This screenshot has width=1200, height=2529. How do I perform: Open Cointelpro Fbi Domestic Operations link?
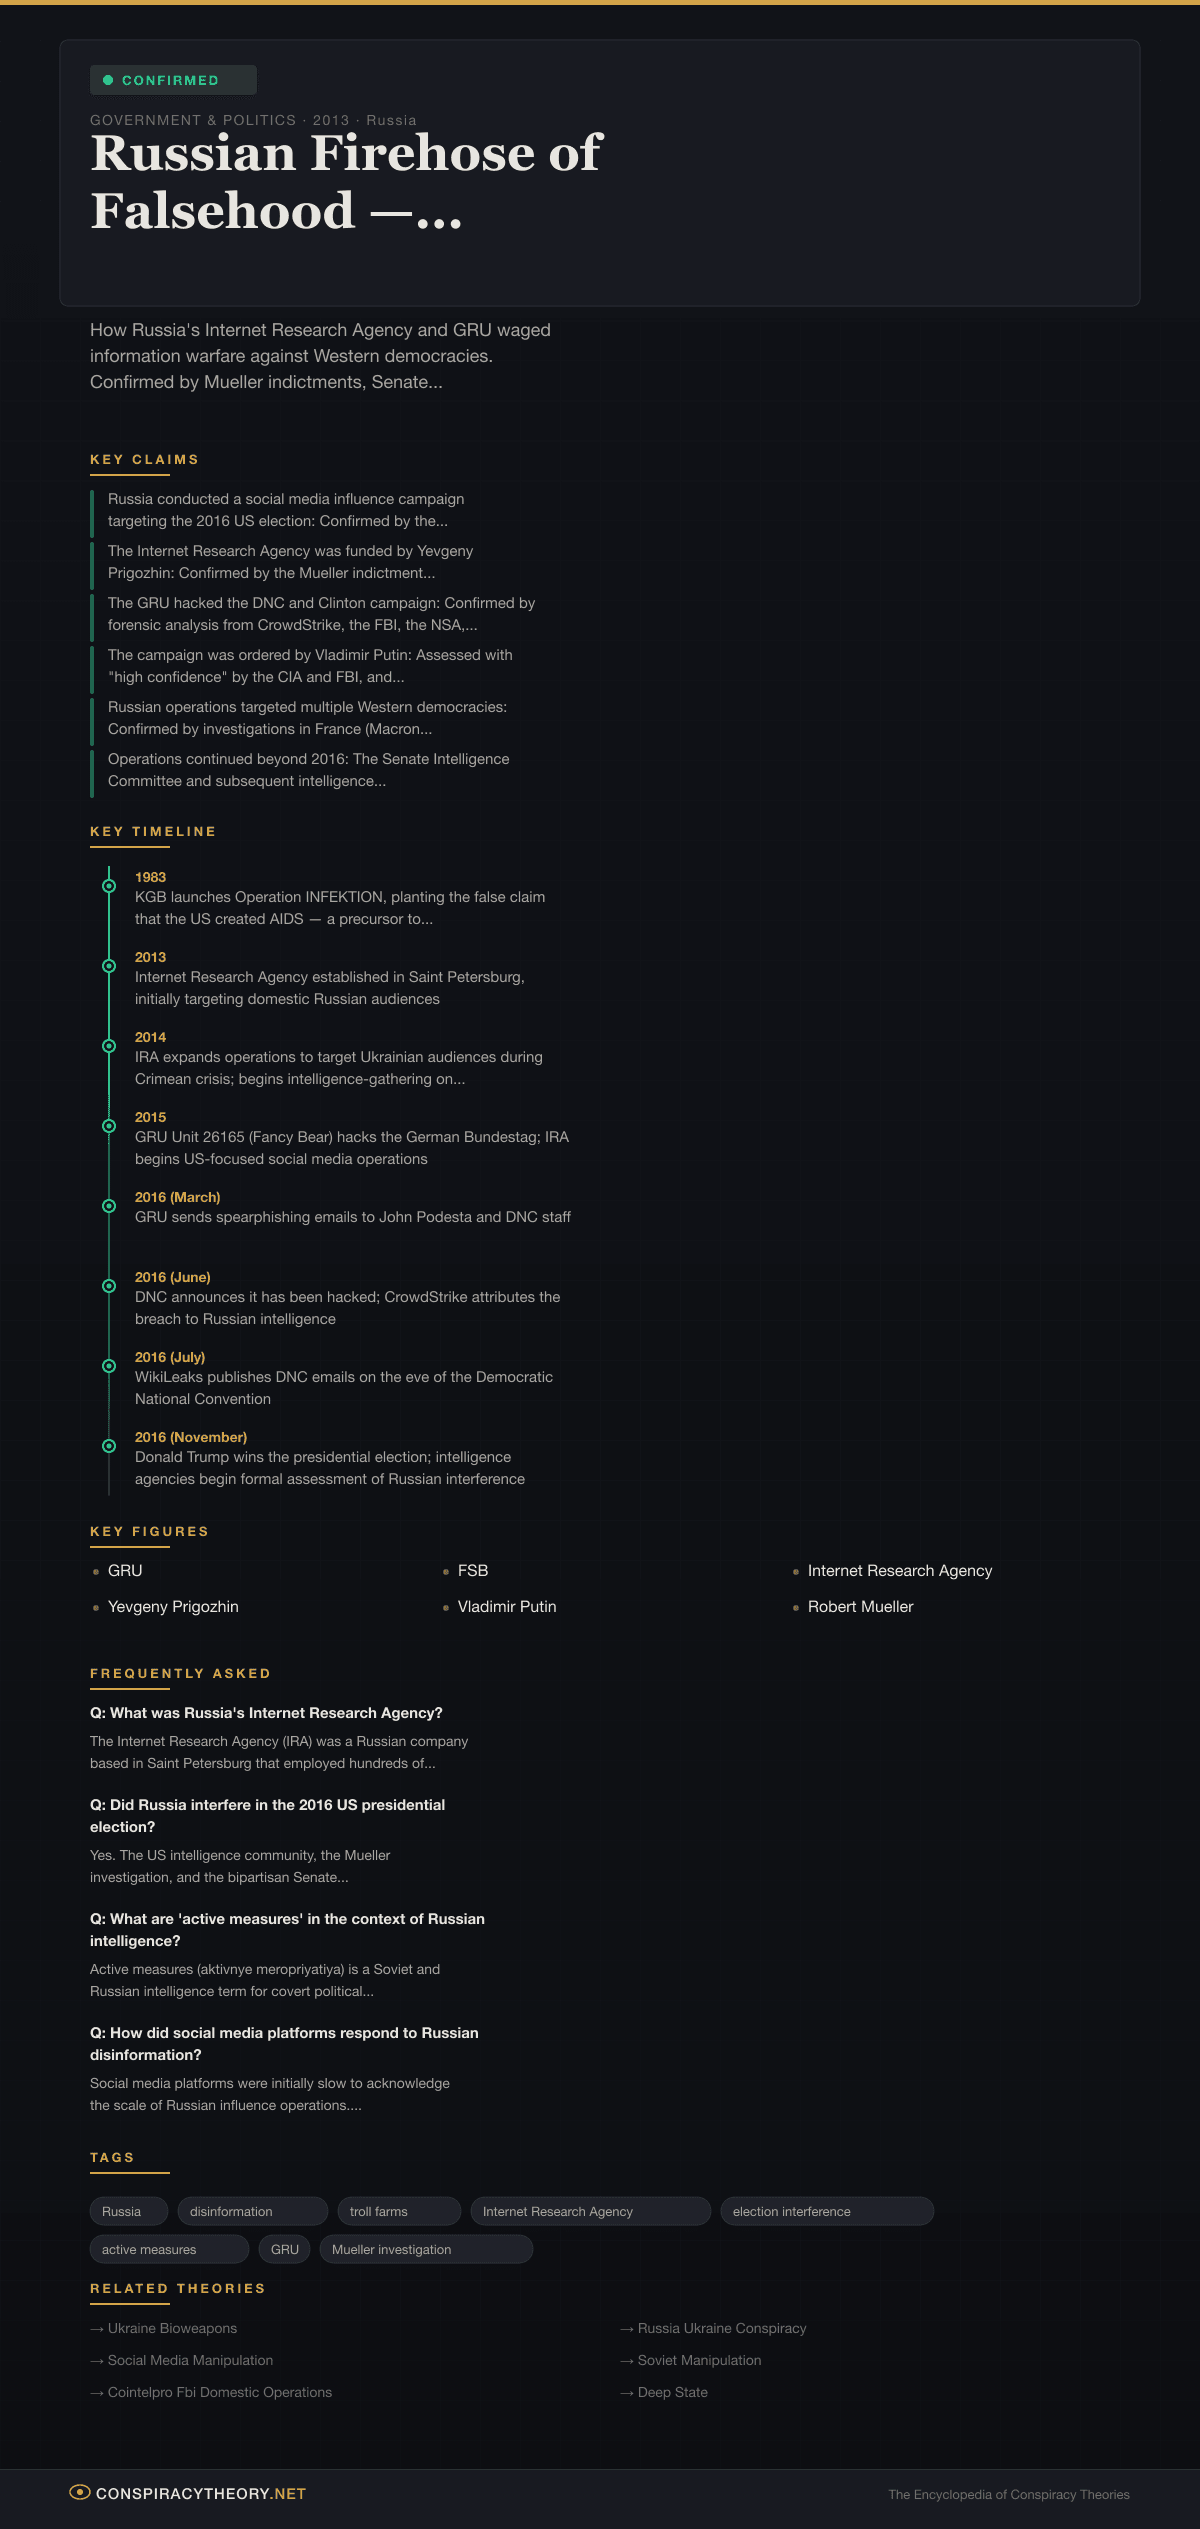pyautogui.click(x=219, y=2392)
